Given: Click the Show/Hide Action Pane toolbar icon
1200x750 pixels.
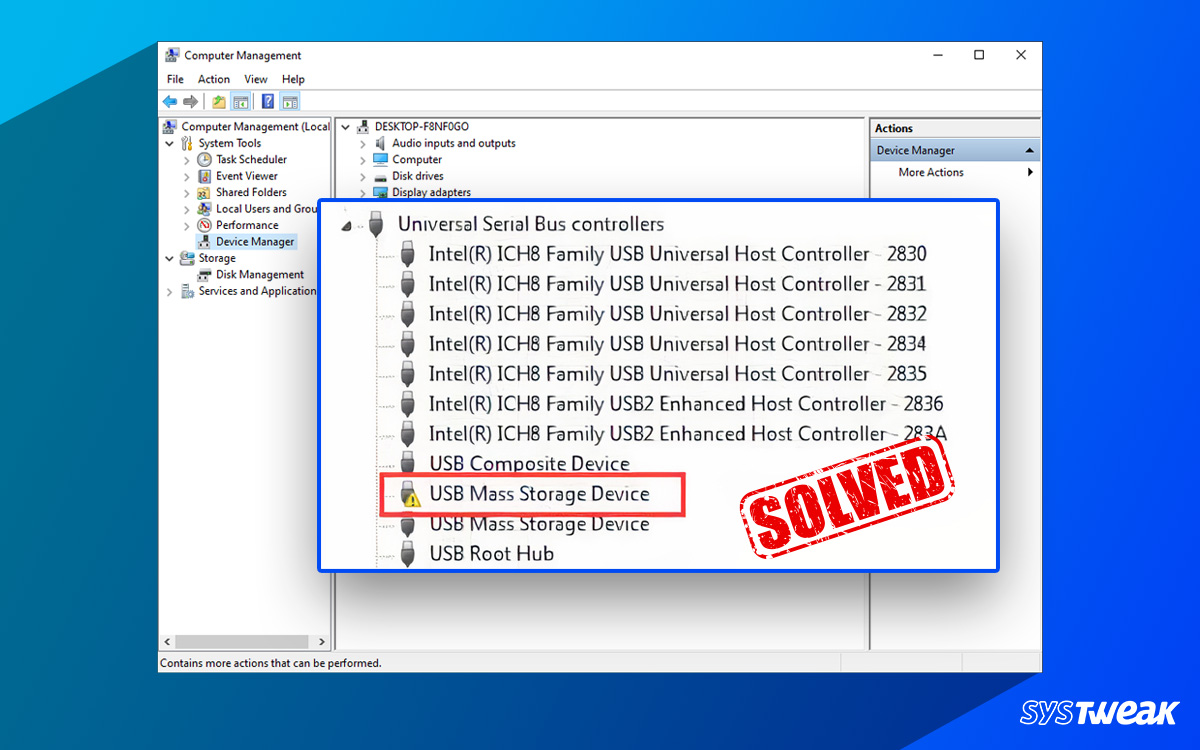Looking at the screenshot, I should pos(290,101).
